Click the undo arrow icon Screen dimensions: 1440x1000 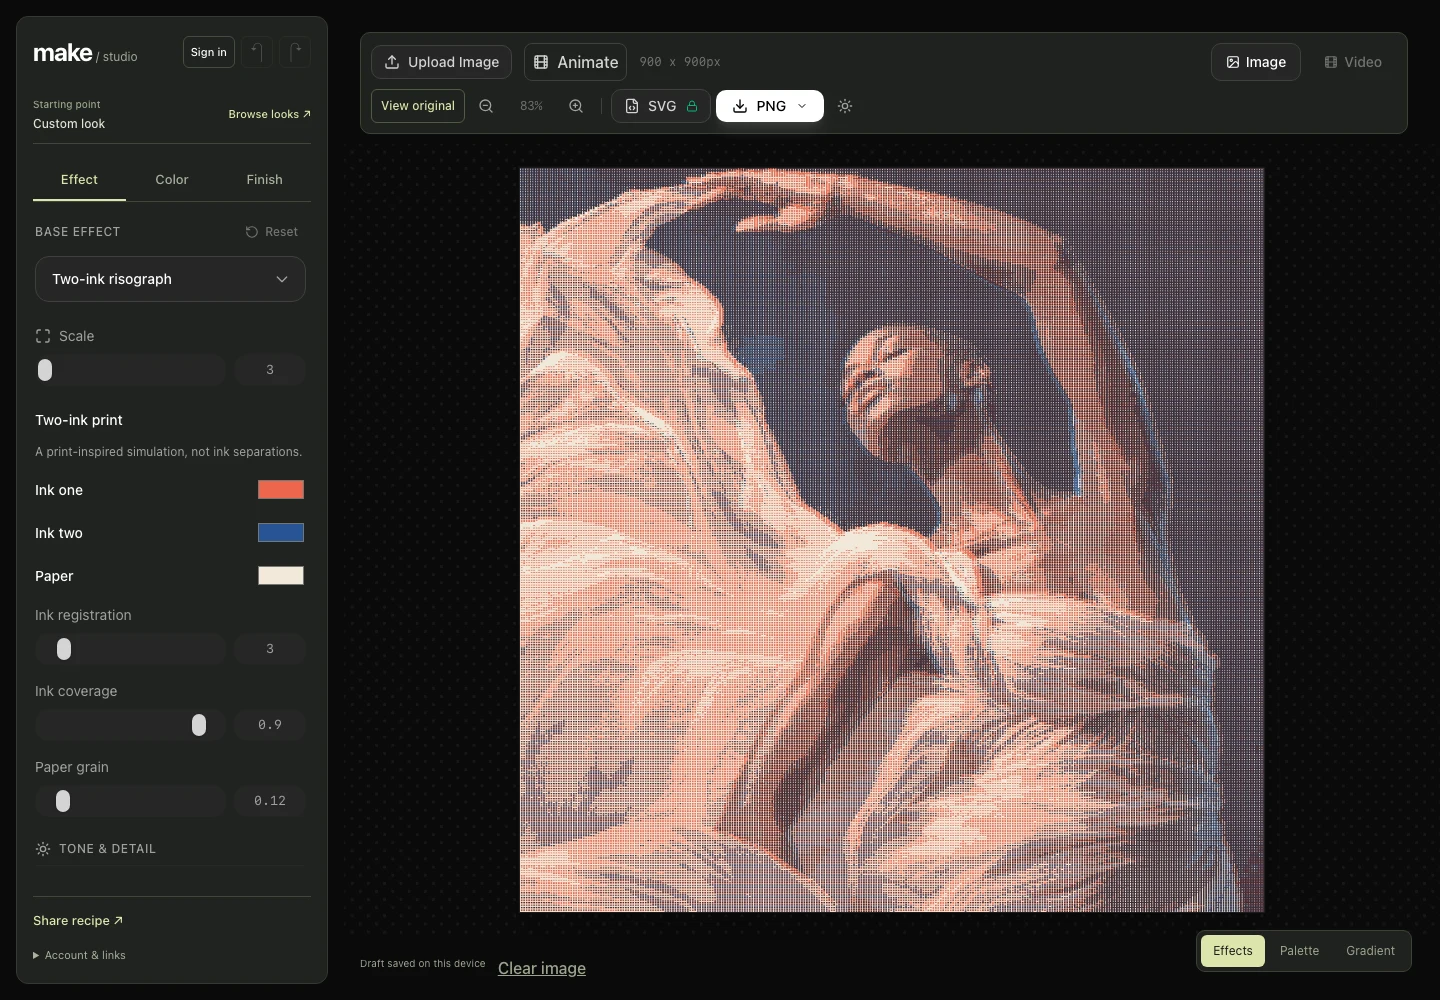(257, 52)
